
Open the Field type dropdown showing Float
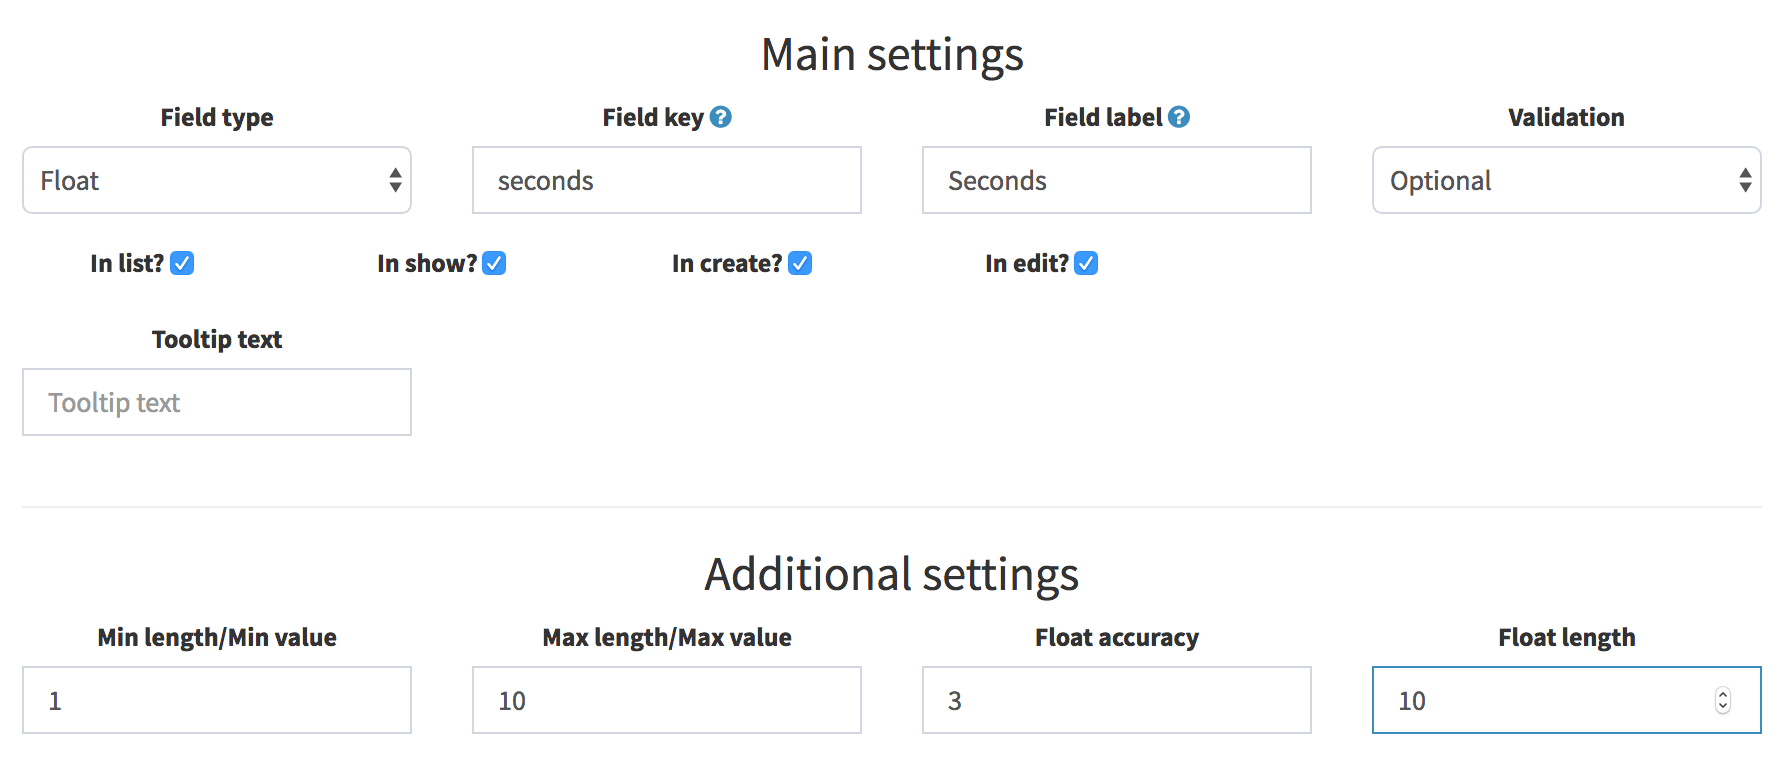pyautogui.click(x=217, y=180)
